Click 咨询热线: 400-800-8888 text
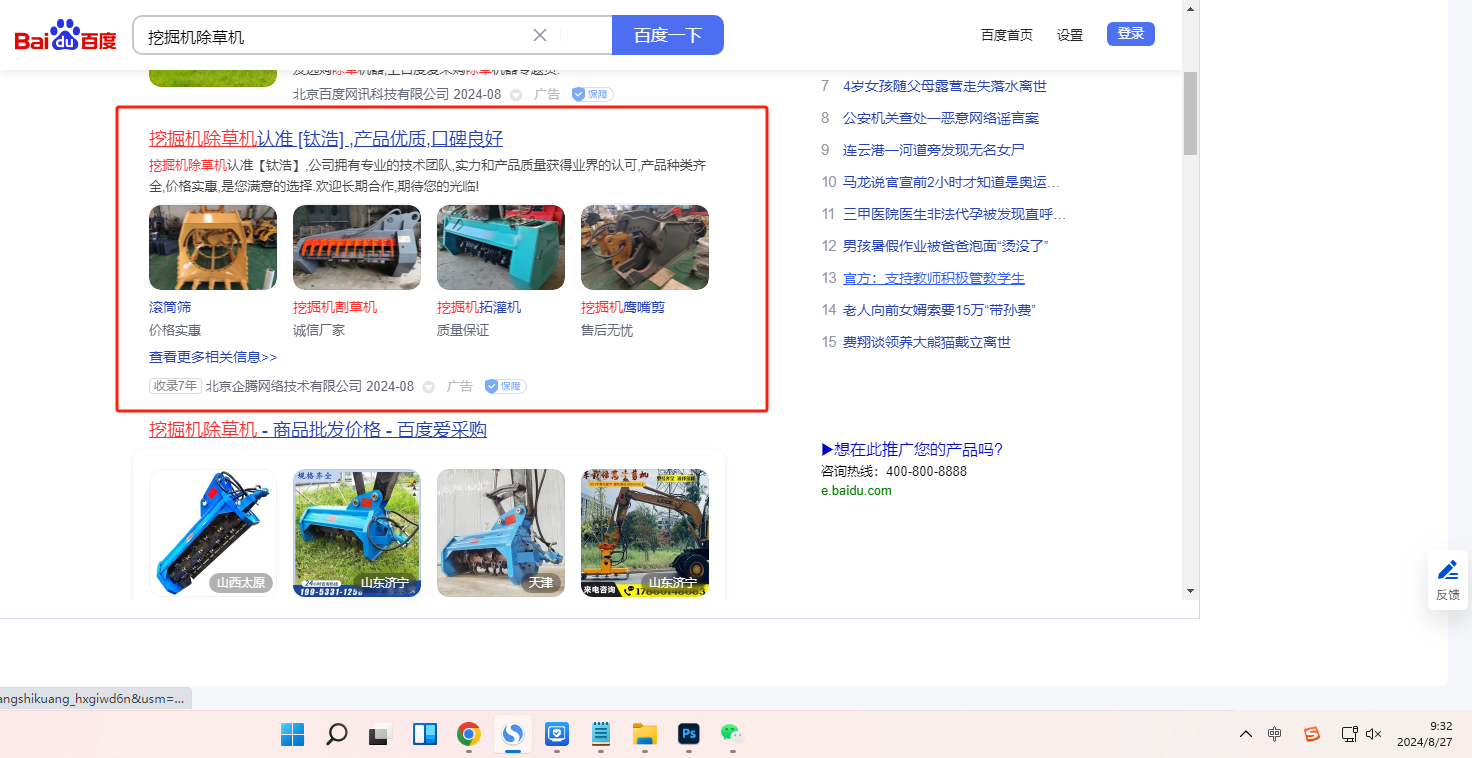Image resolution: width=1472 pixels, height=758 pixels. [x=894, y=471]
